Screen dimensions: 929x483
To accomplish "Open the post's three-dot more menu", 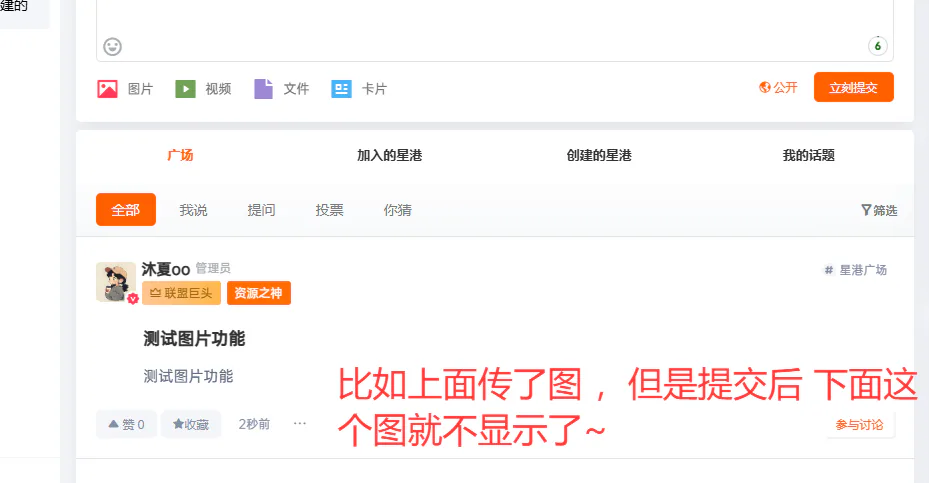I will [300, 424].
